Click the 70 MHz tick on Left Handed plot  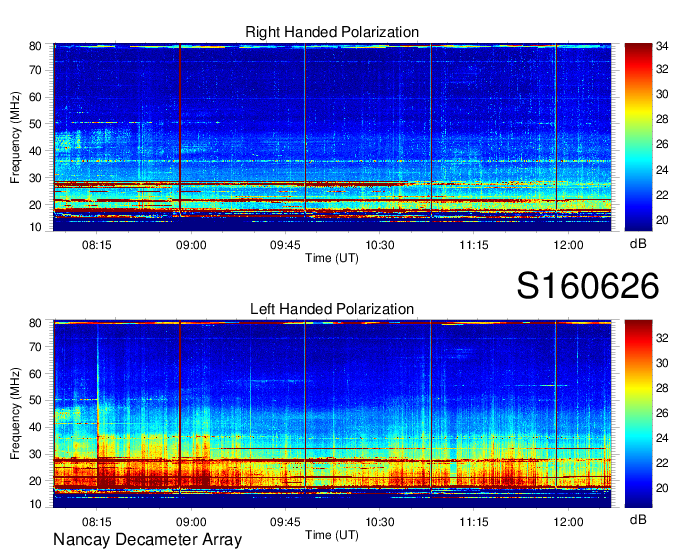(35, 347)
